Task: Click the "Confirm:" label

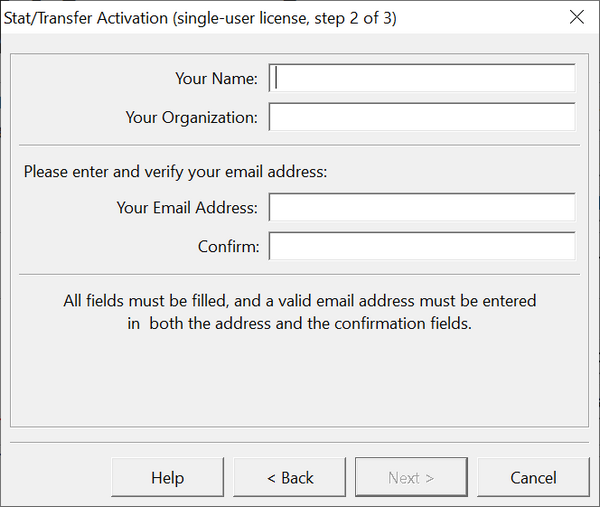Action: point(228,246)
